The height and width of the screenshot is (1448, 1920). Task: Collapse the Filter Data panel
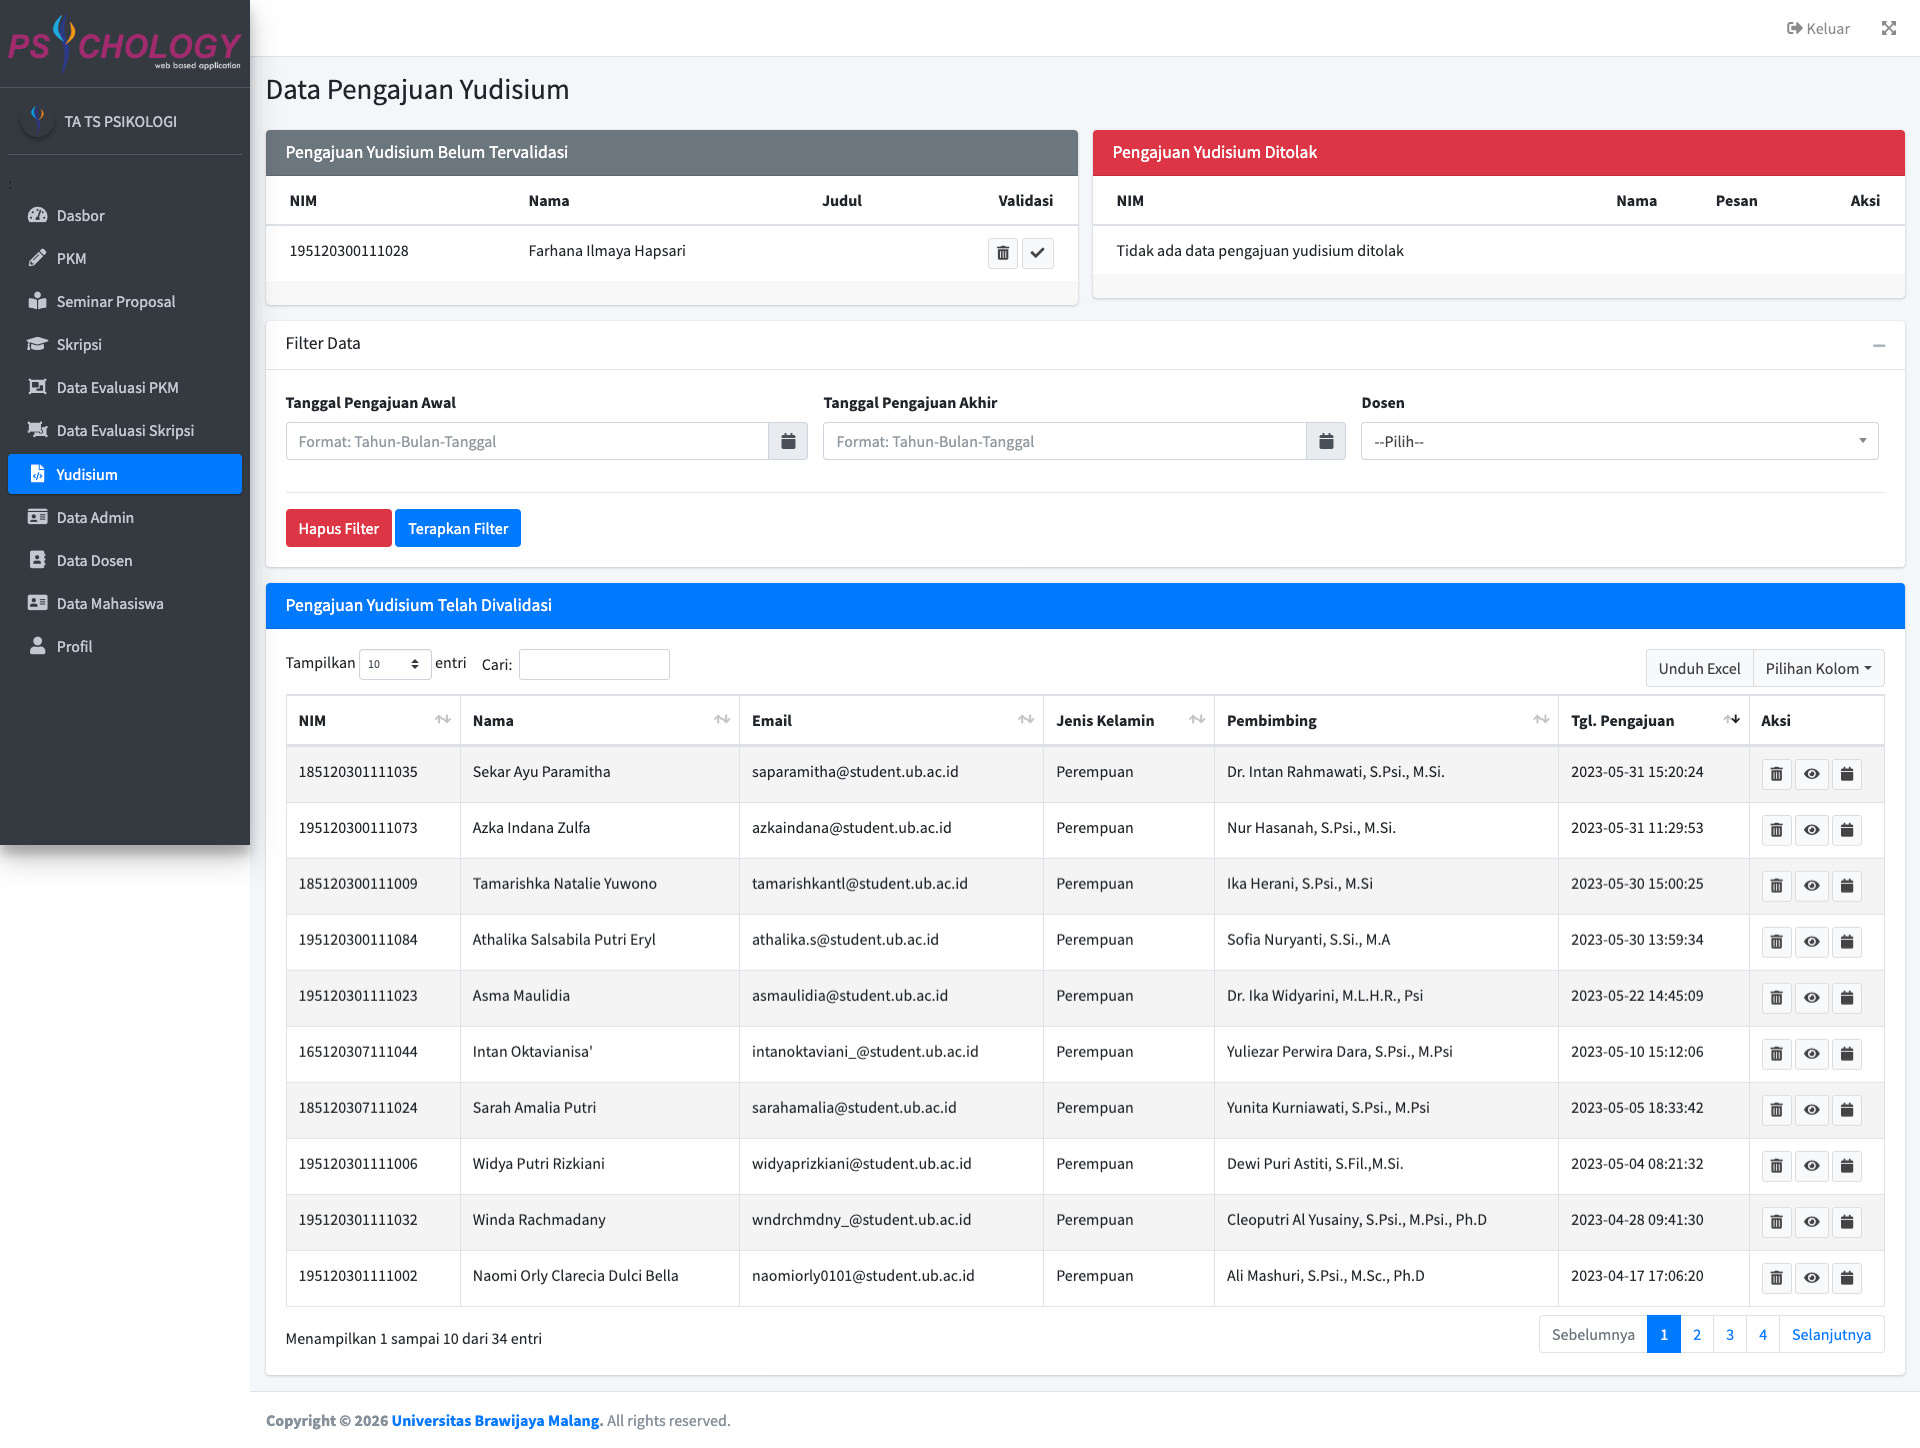[x=1878, y=345]
